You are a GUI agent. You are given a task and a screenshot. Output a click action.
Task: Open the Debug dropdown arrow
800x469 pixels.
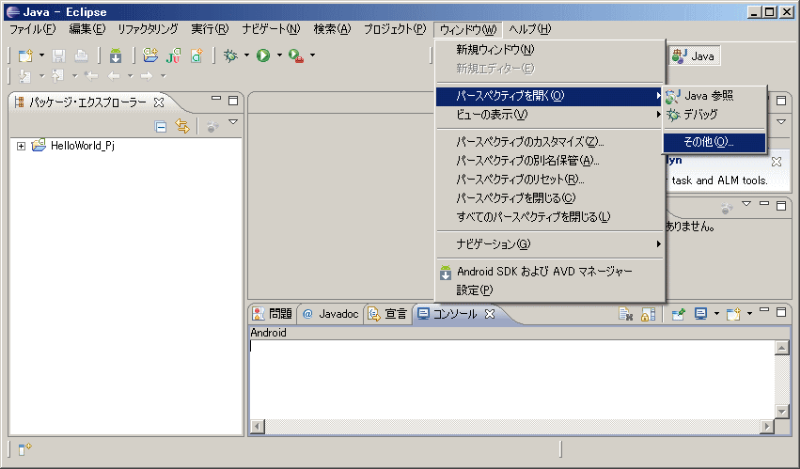[246, 55]
